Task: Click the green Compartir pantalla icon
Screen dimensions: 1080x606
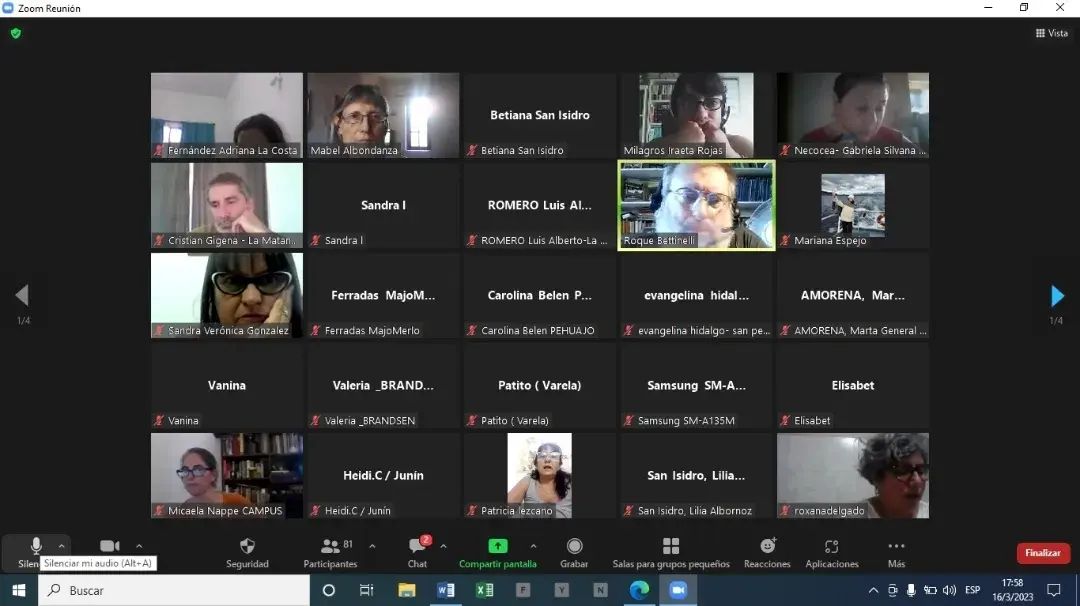Action: [497, 546]
